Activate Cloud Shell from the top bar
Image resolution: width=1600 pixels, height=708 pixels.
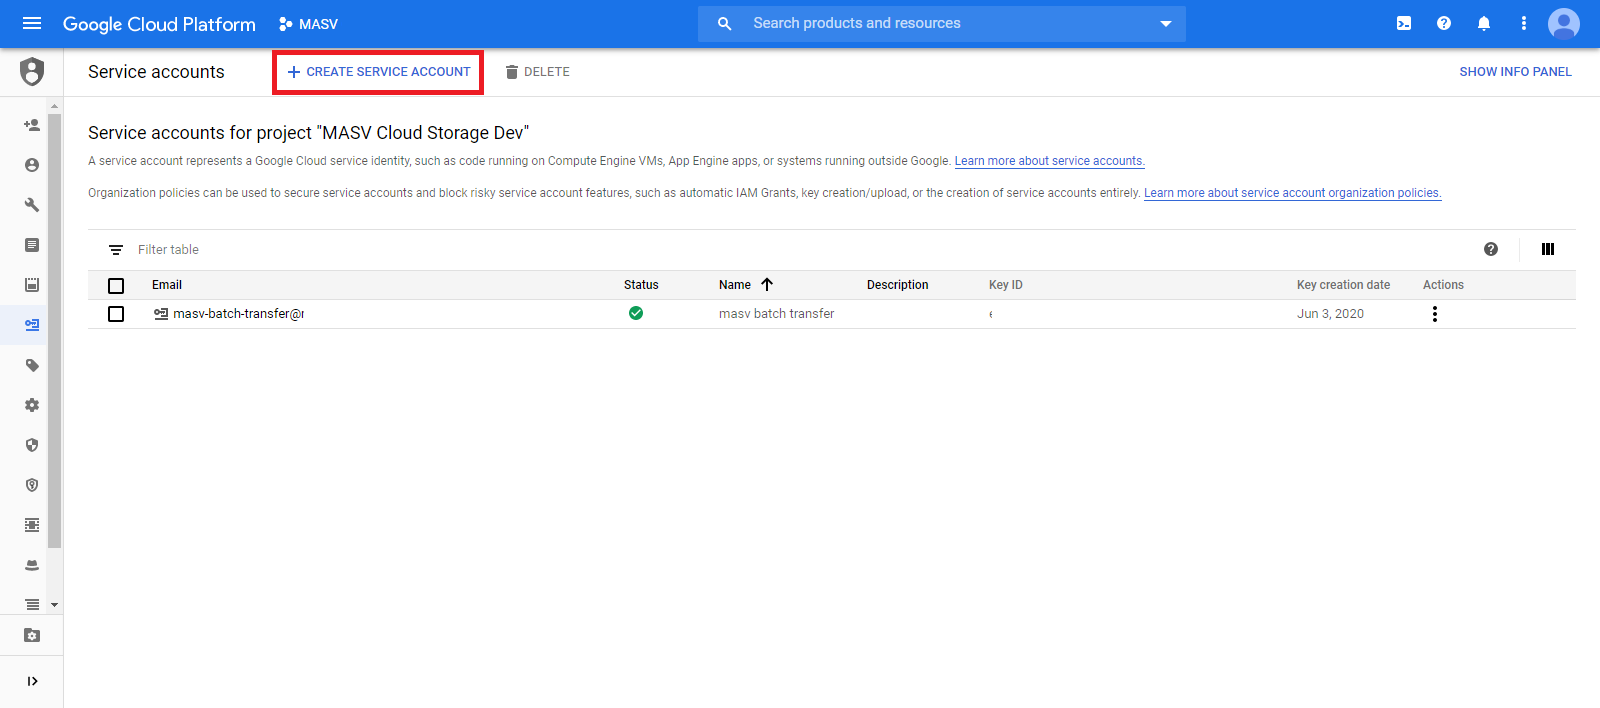click(1404, 23)
